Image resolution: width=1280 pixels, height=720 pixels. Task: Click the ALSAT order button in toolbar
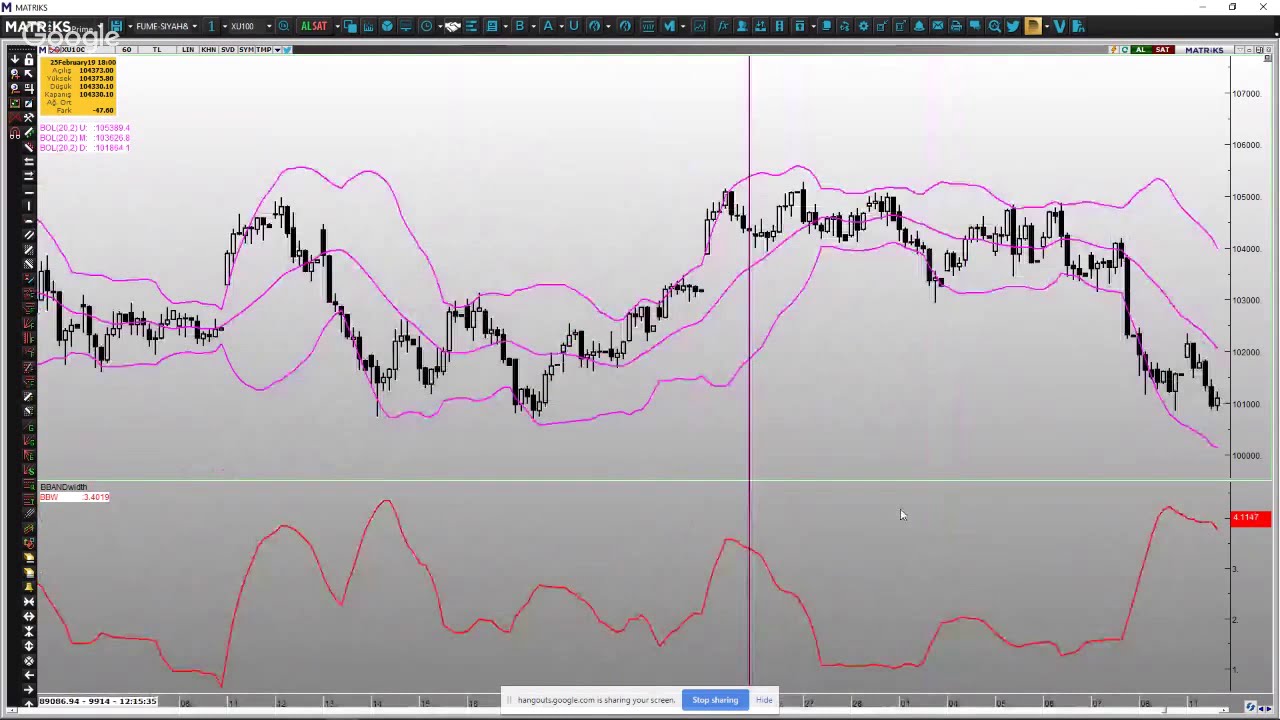(x=314, y=26)
